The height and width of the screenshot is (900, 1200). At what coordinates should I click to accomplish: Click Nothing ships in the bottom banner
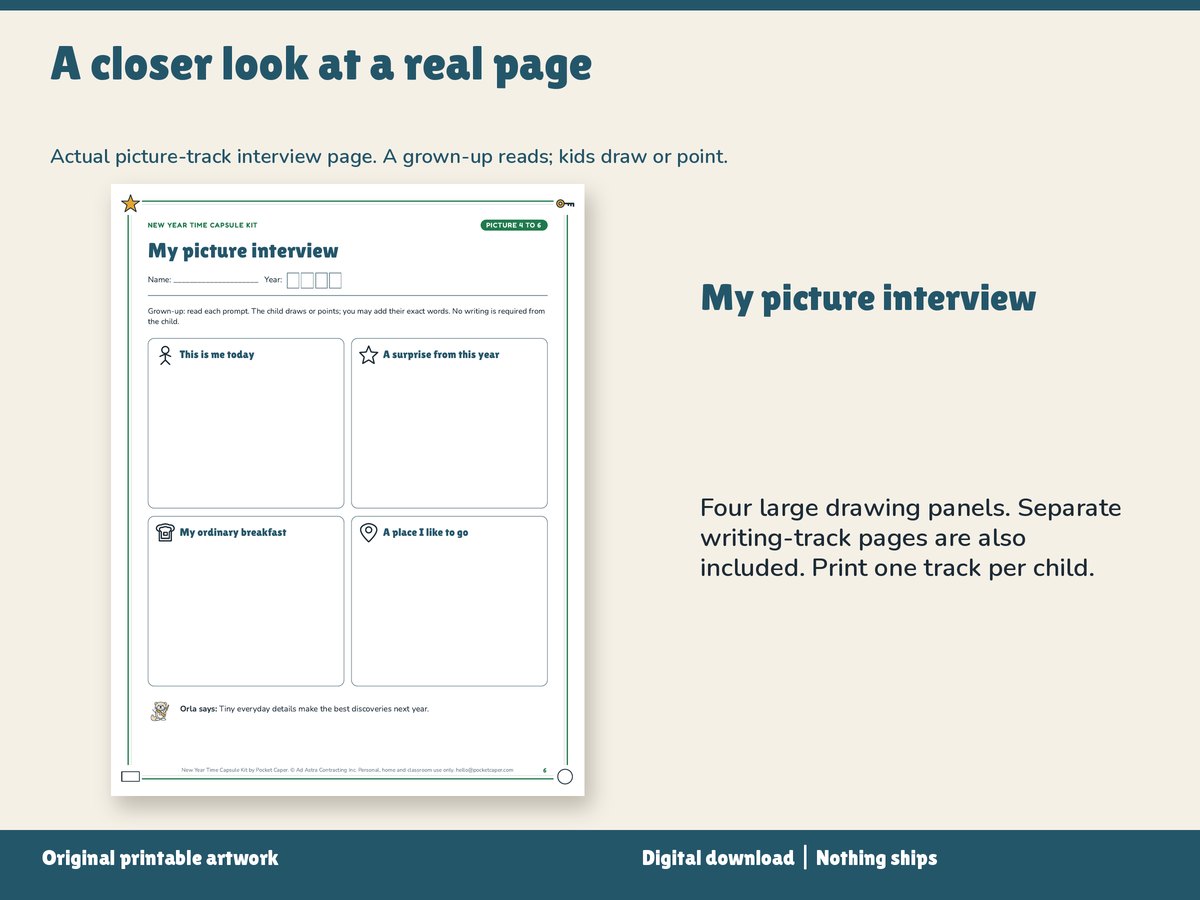tap(877, 858)
